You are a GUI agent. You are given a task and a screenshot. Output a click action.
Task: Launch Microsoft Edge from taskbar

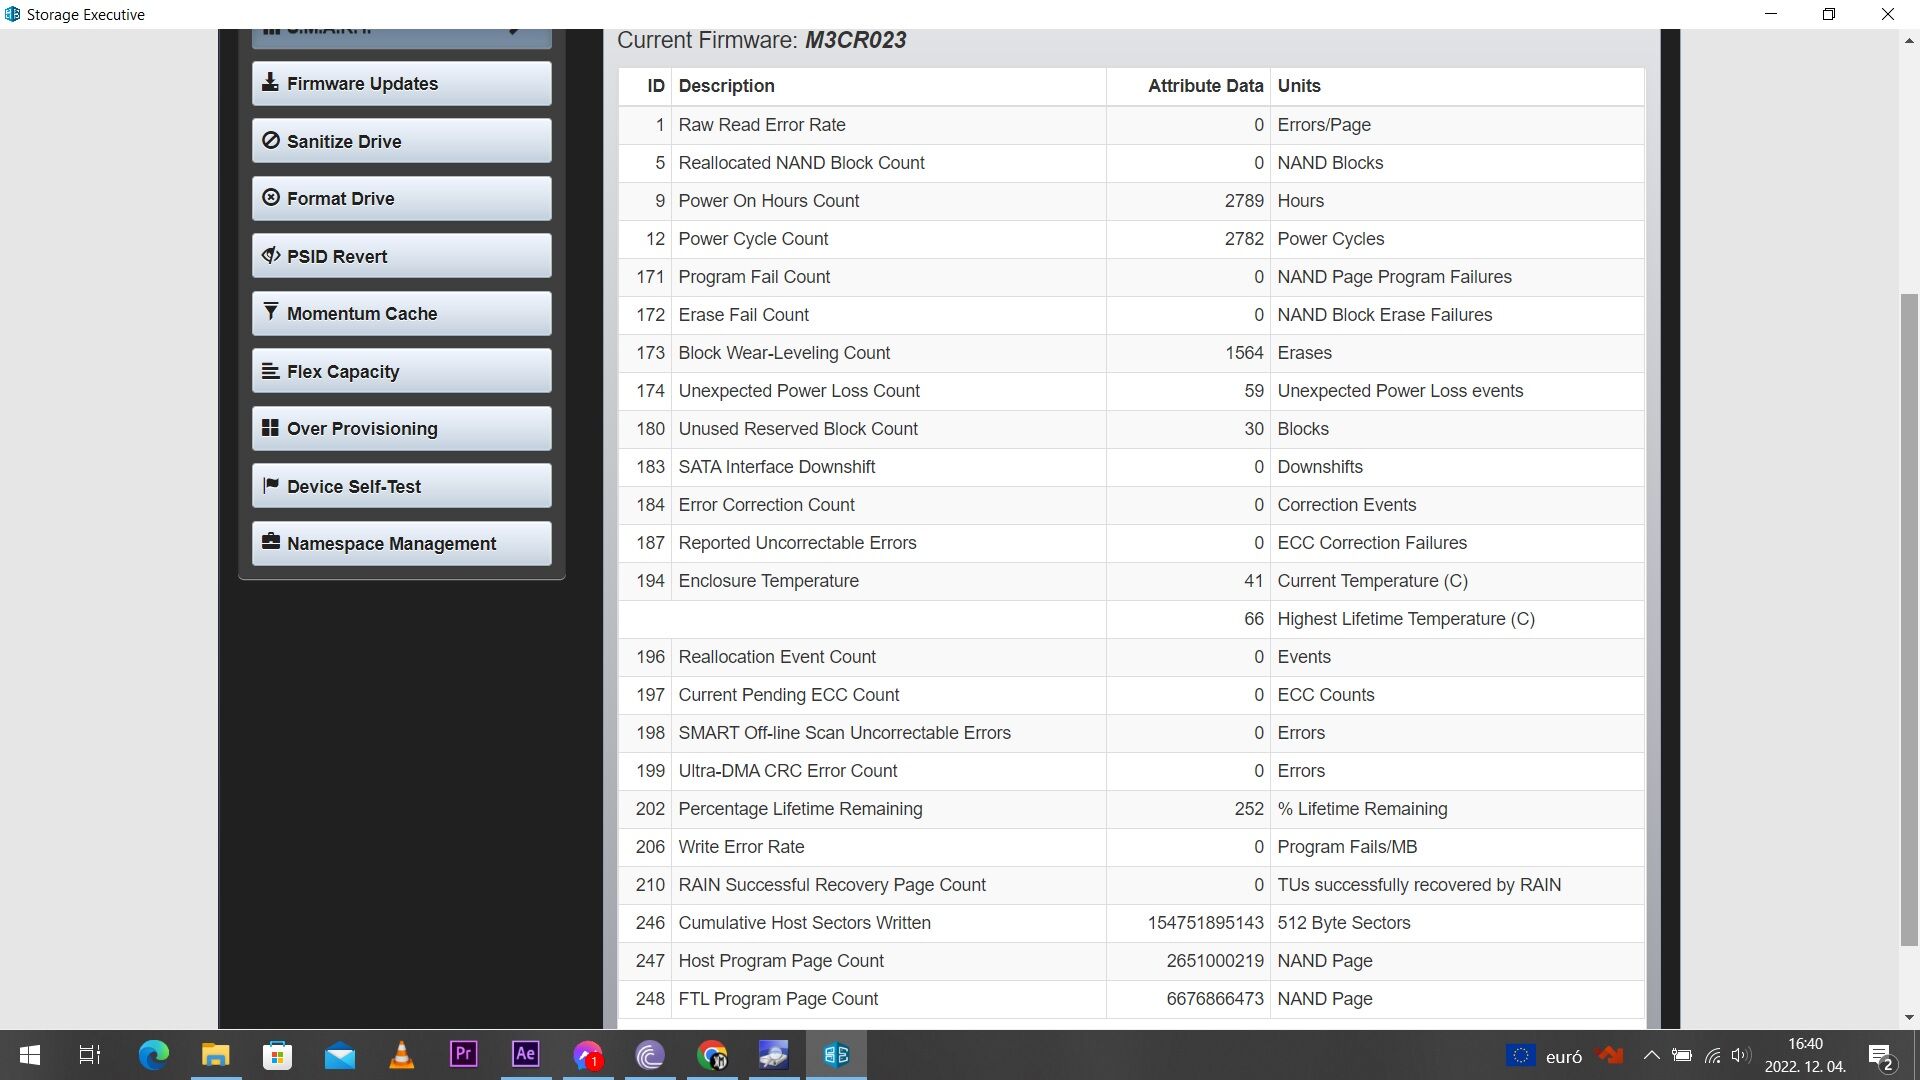(153, 1055)
